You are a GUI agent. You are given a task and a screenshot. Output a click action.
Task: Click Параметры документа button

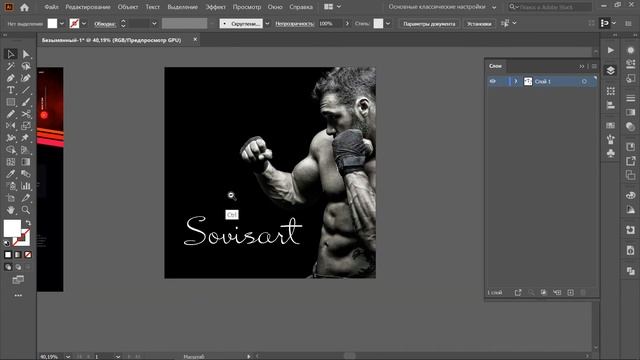coord(429,24)
